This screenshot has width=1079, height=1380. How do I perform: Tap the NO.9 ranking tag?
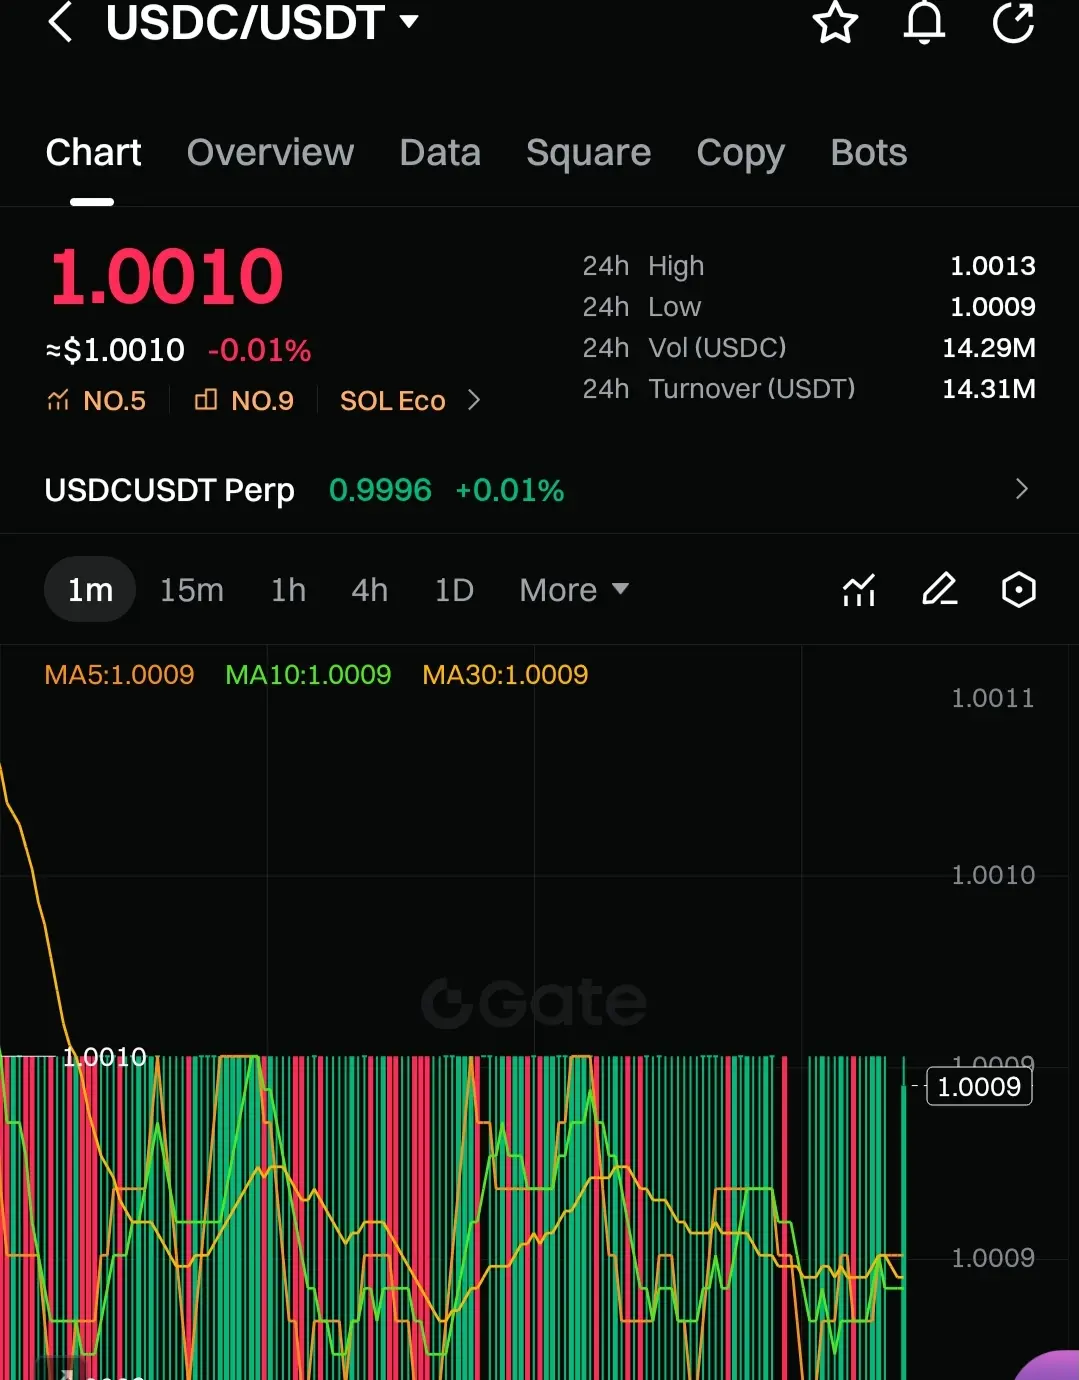point(244,401)
